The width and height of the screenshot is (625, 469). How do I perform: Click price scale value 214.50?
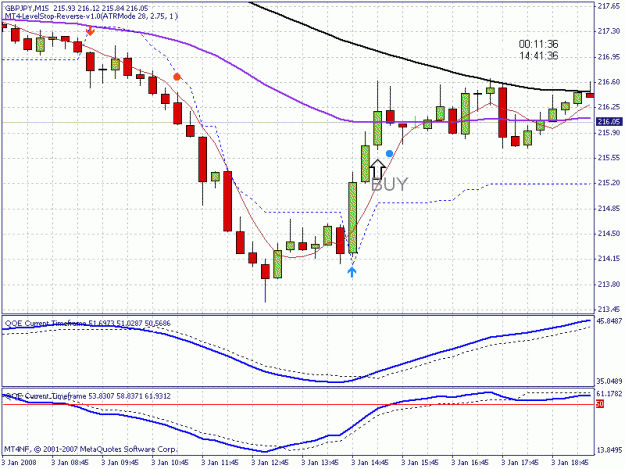click(x=609, y=234)
